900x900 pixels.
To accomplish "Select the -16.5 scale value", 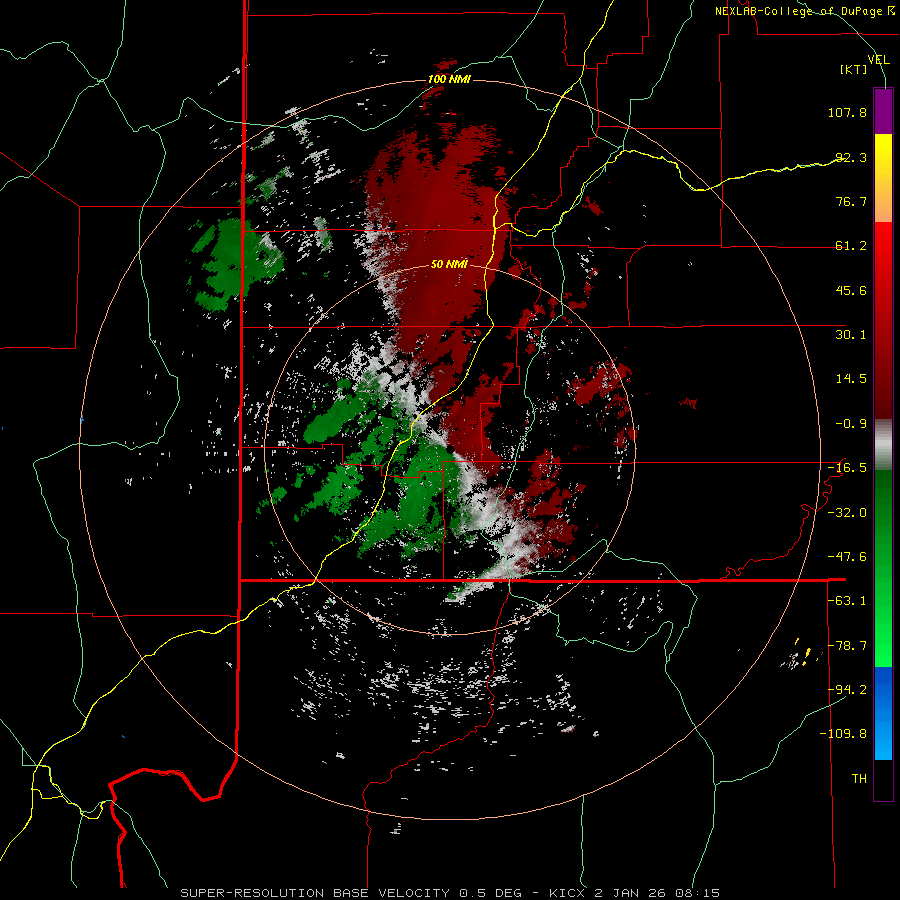I will [x=847, y=468].
